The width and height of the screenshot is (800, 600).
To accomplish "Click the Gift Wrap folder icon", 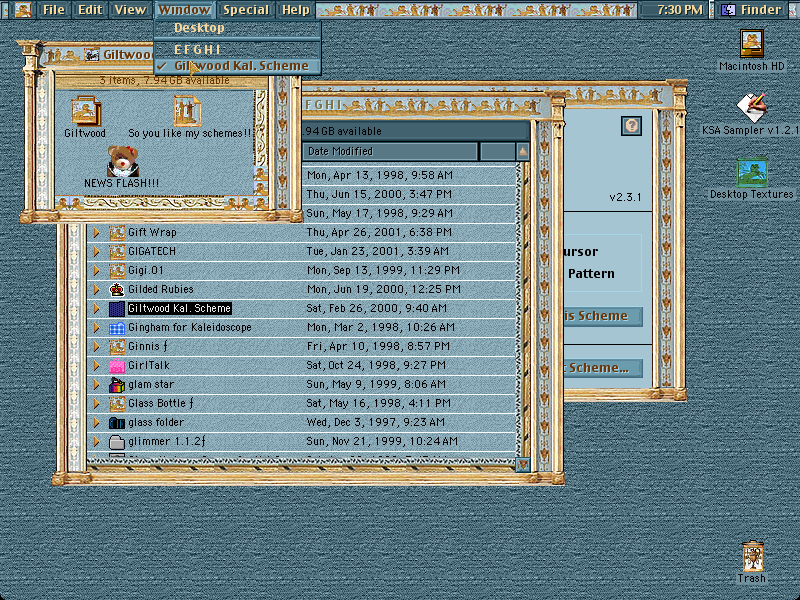I will pyautogui.click(x=117, y=233).
